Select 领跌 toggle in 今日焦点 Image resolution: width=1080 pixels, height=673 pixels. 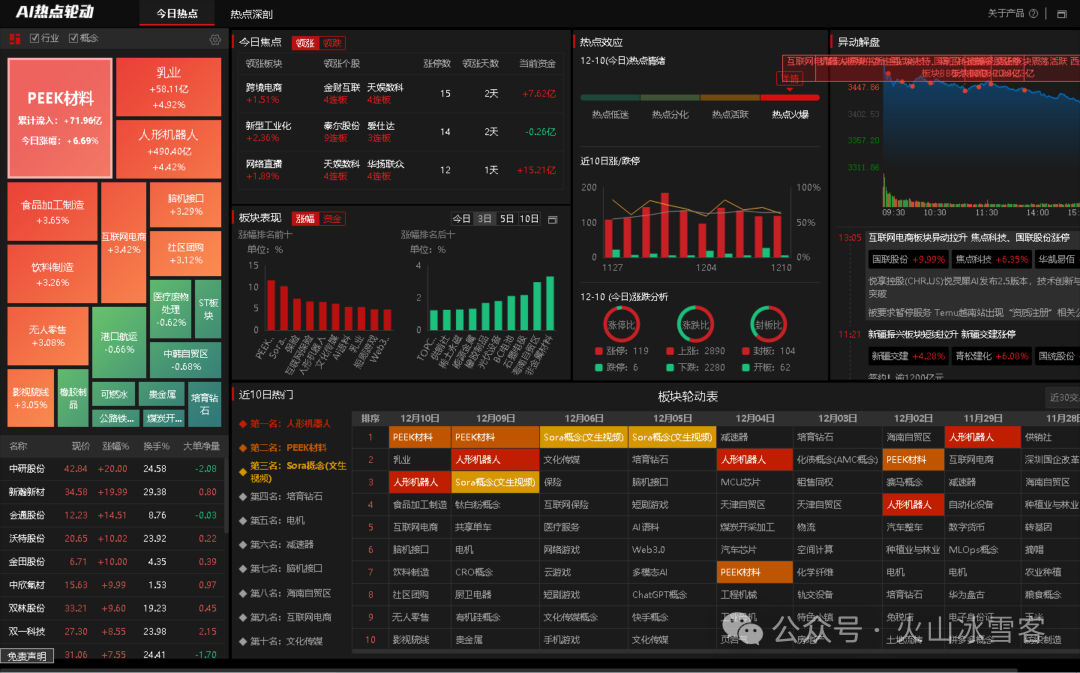tap(332, 43)
